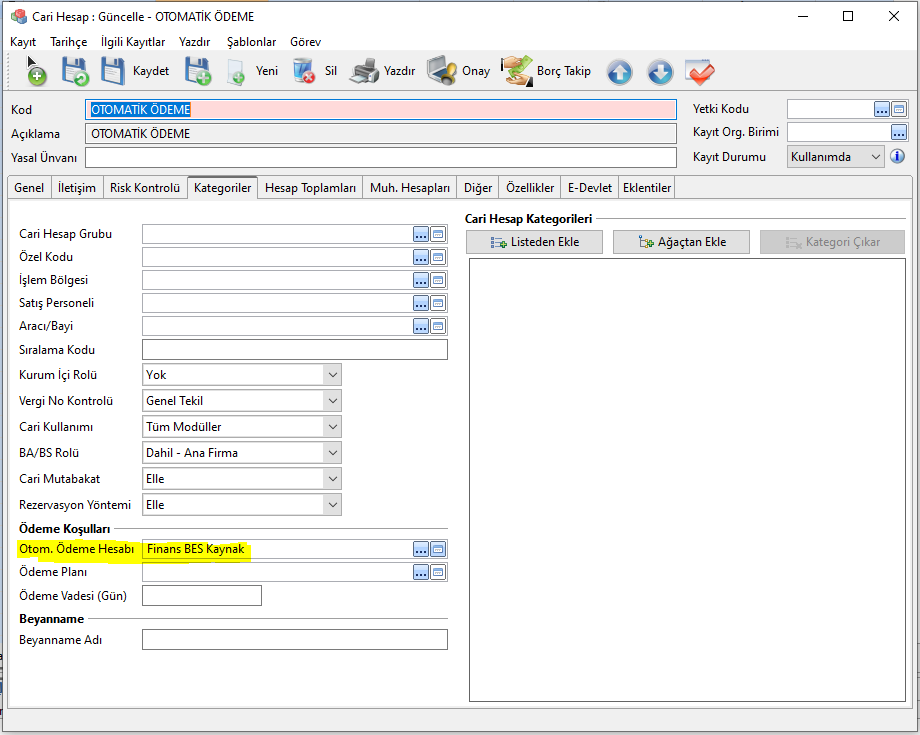The width and height of the screenshot is (920, 735).
Task: Click the Onay approval icon
Action: click(442, 71)
